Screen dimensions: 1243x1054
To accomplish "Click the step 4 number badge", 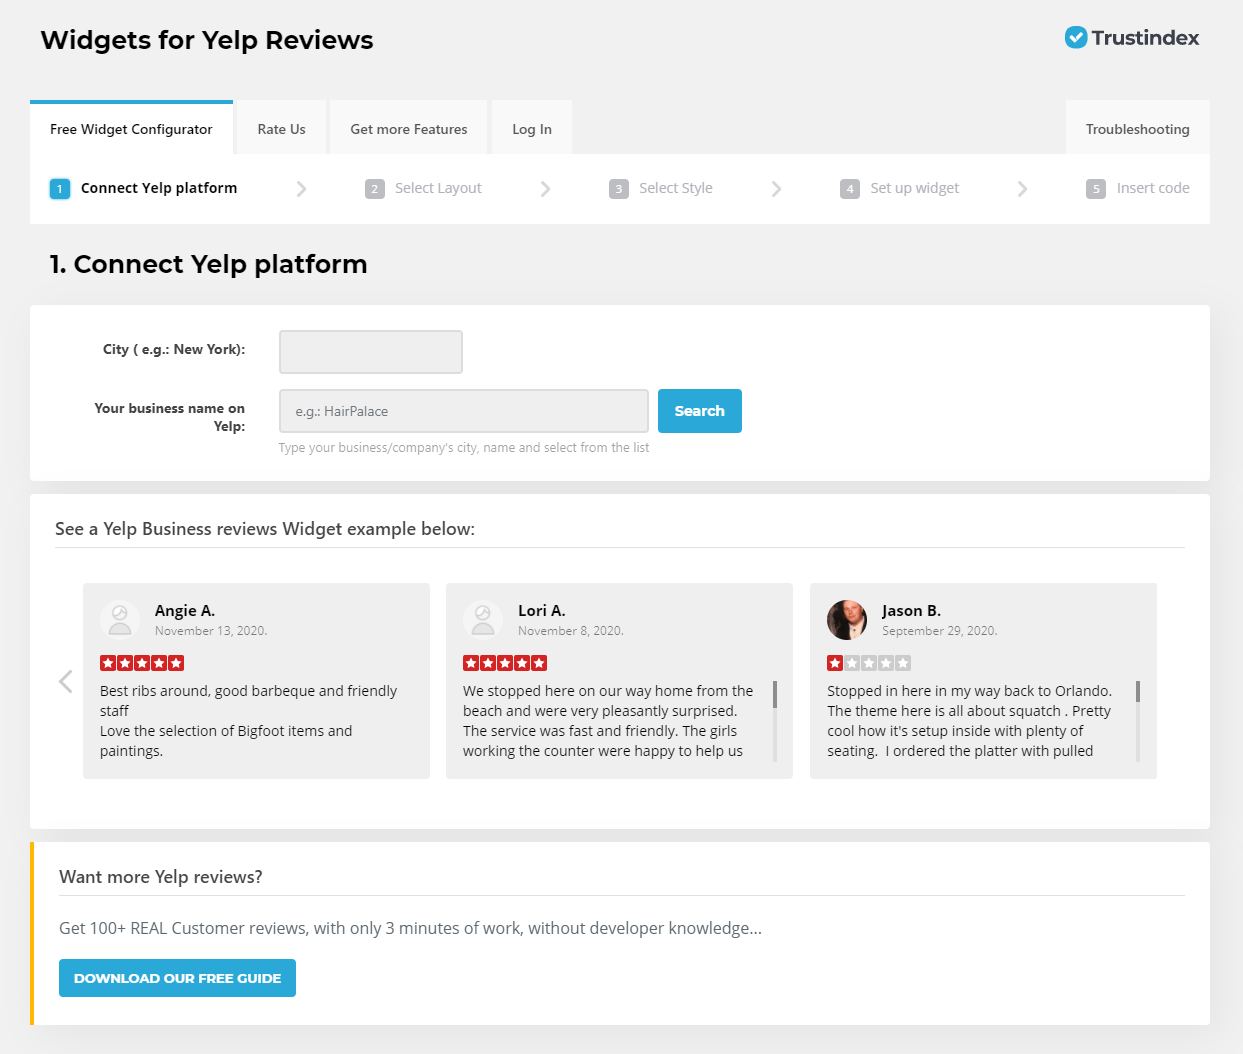I will [x=850, y=189].
